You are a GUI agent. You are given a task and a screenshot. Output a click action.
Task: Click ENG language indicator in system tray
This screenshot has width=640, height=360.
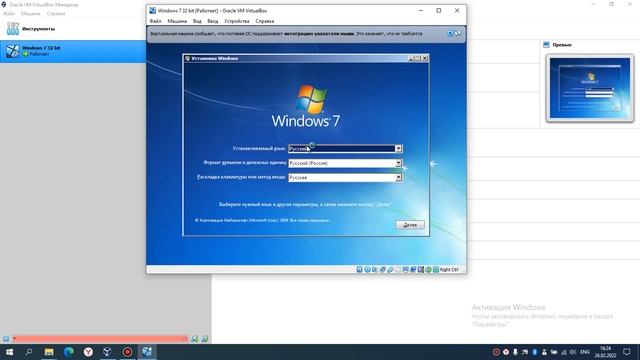click(585, 352)
